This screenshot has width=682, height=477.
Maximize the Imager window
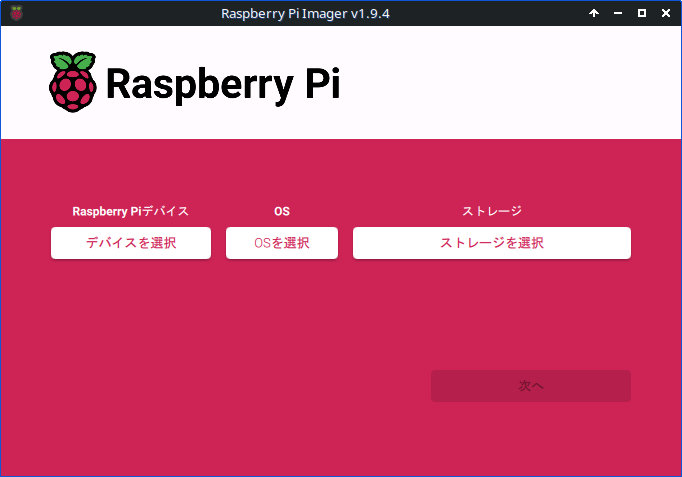tap(642, 13)
